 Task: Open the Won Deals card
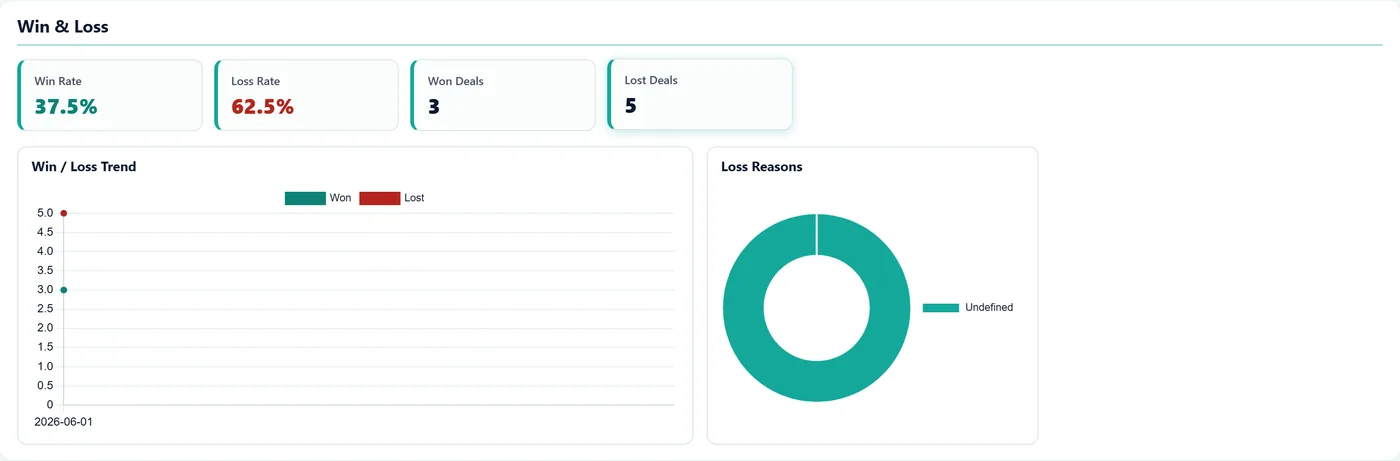[503, 95]
